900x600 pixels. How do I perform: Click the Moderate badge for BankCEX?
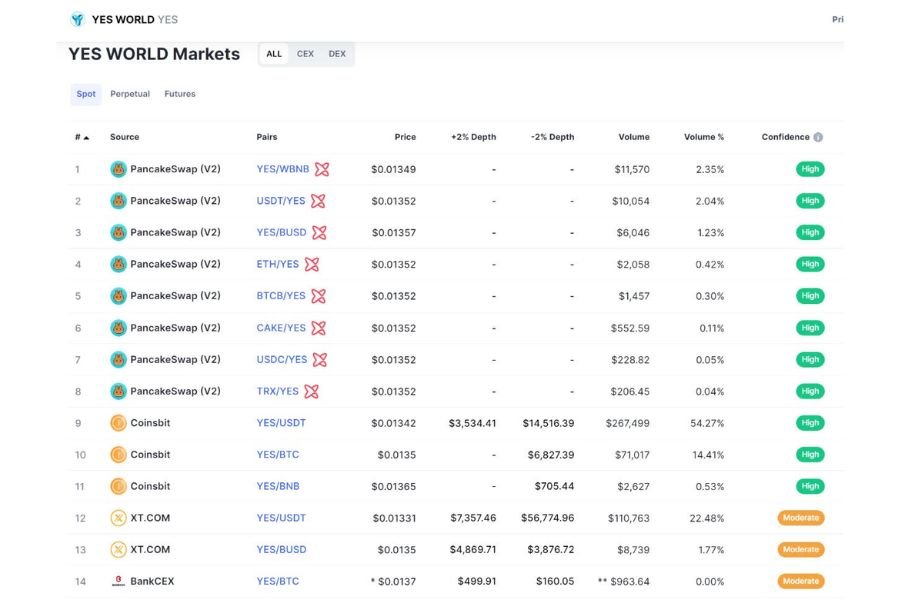(x=800, y=581)
